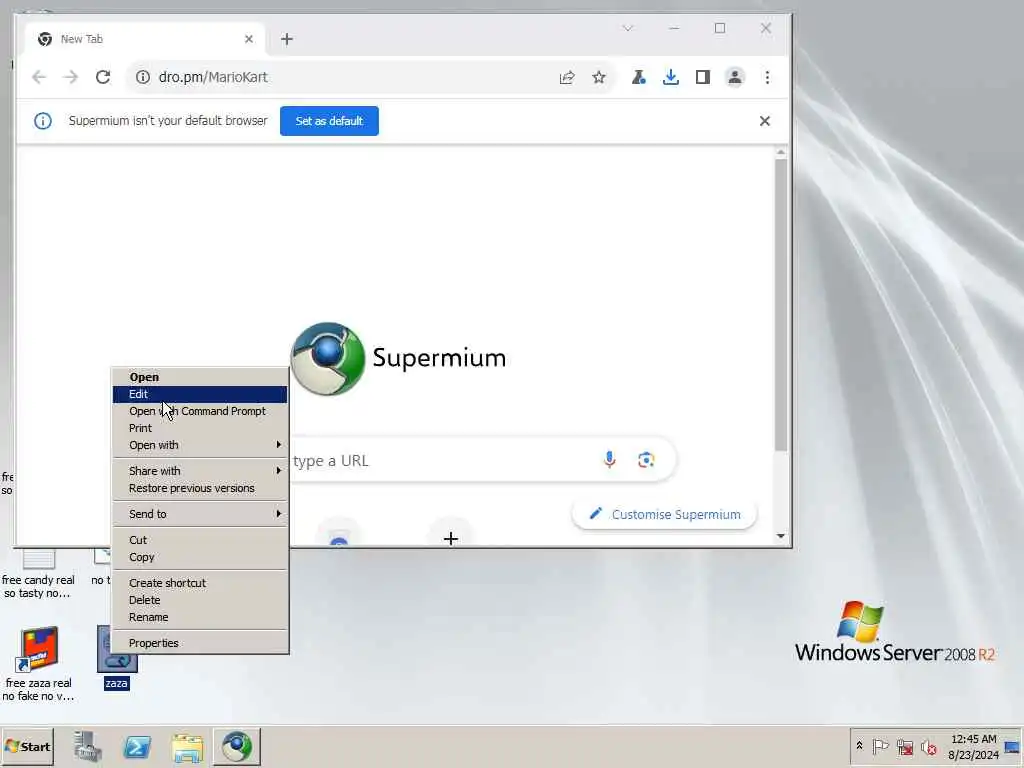Click the page scrollbar up arrow

click(x=780, y=152)
